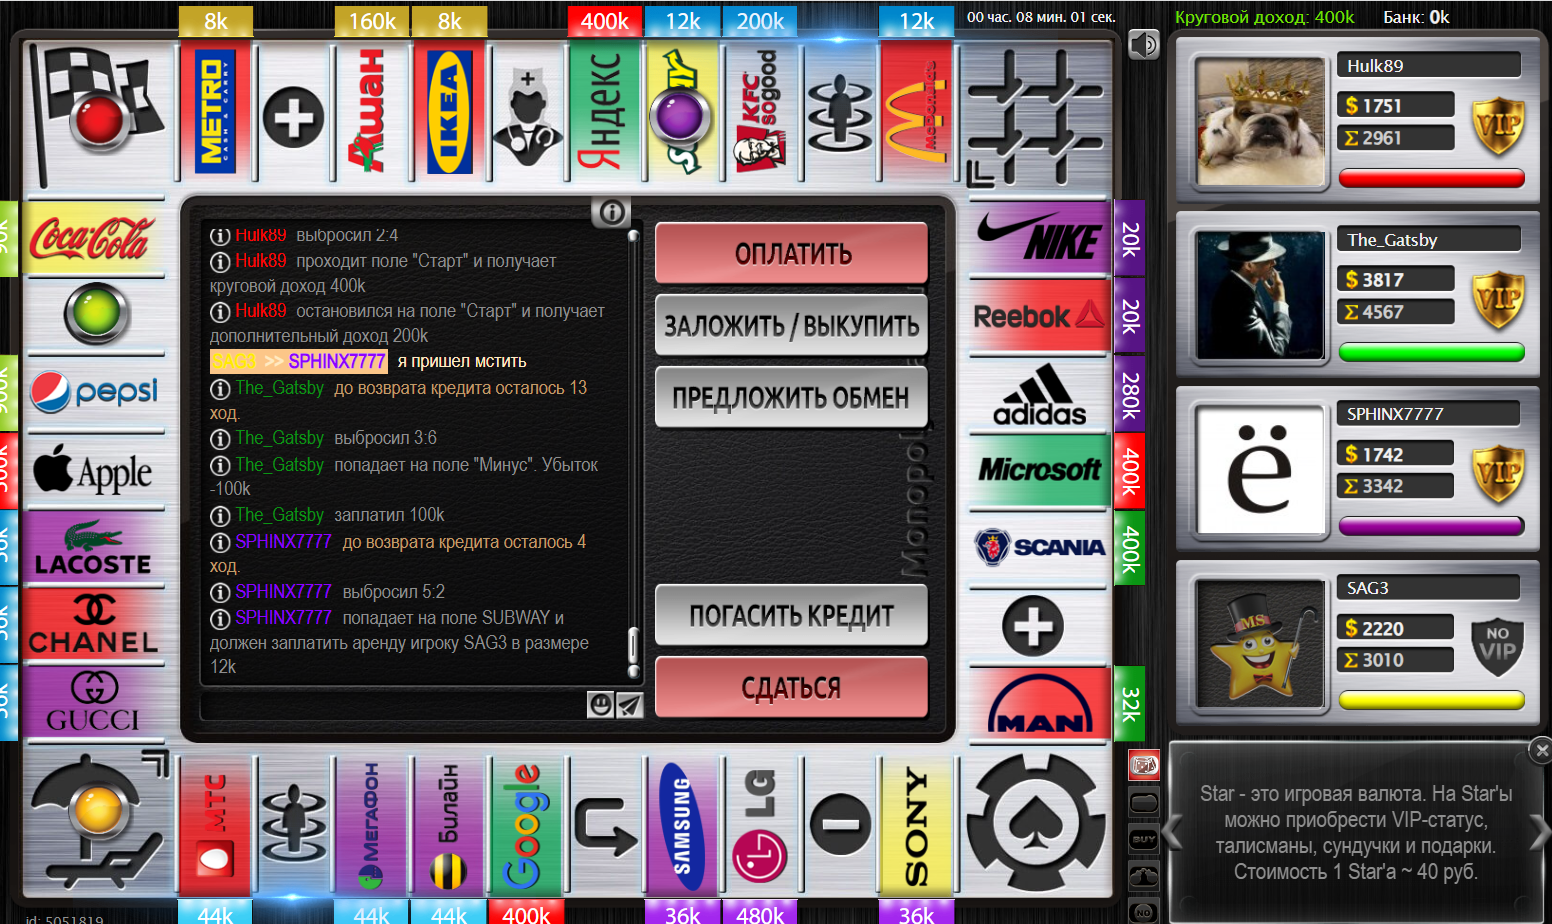Select the Gucci property cell

coord(94,704)
